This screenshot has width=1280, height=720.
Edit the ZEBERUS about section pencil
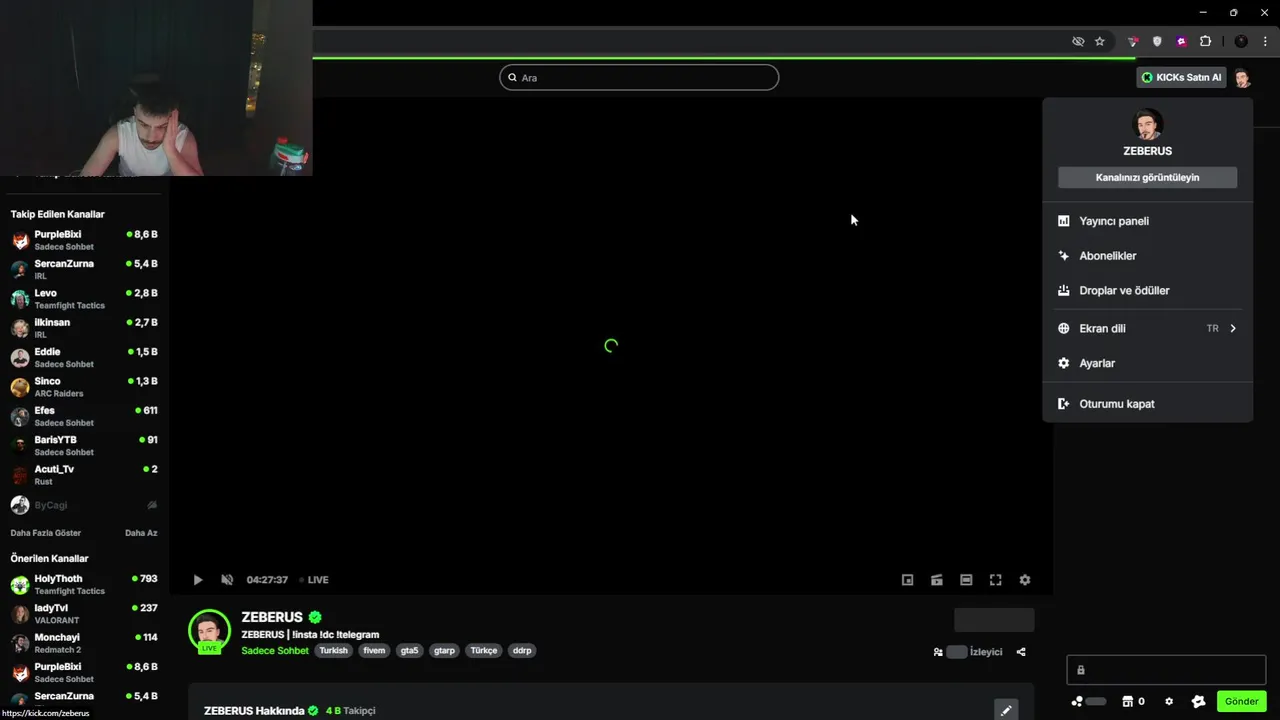pyautogui.click(x=1006, y=710)
